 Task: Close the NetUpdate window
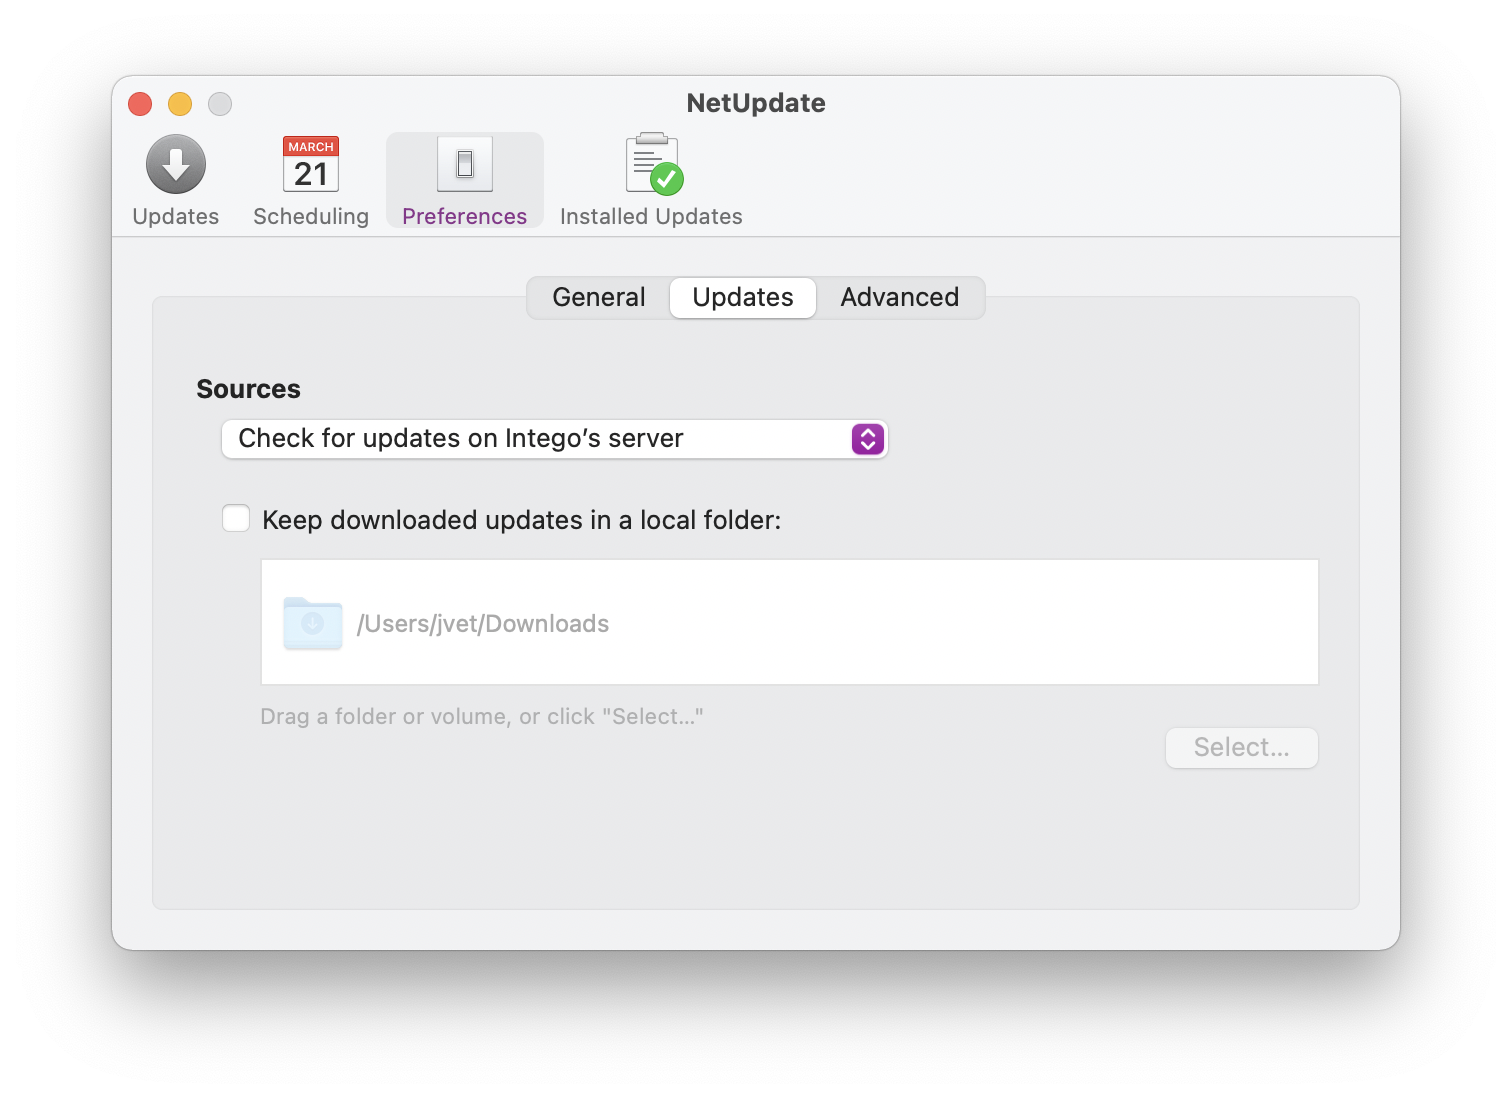click(140, 104)
